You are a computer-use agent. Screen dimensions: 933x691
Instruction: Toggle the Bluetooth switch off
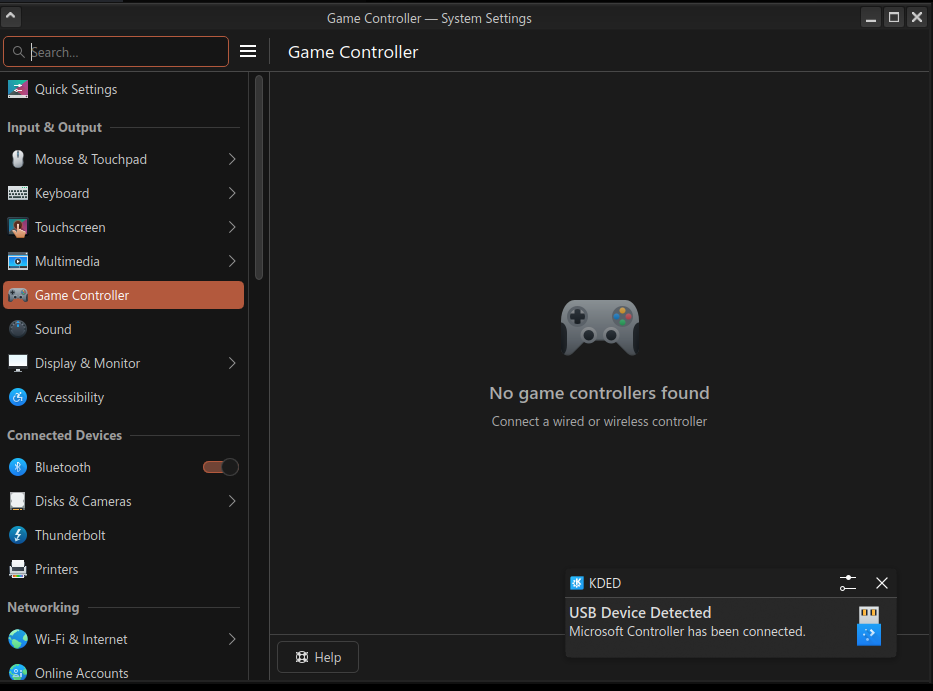pyautogui.click(x=221, y=467)
